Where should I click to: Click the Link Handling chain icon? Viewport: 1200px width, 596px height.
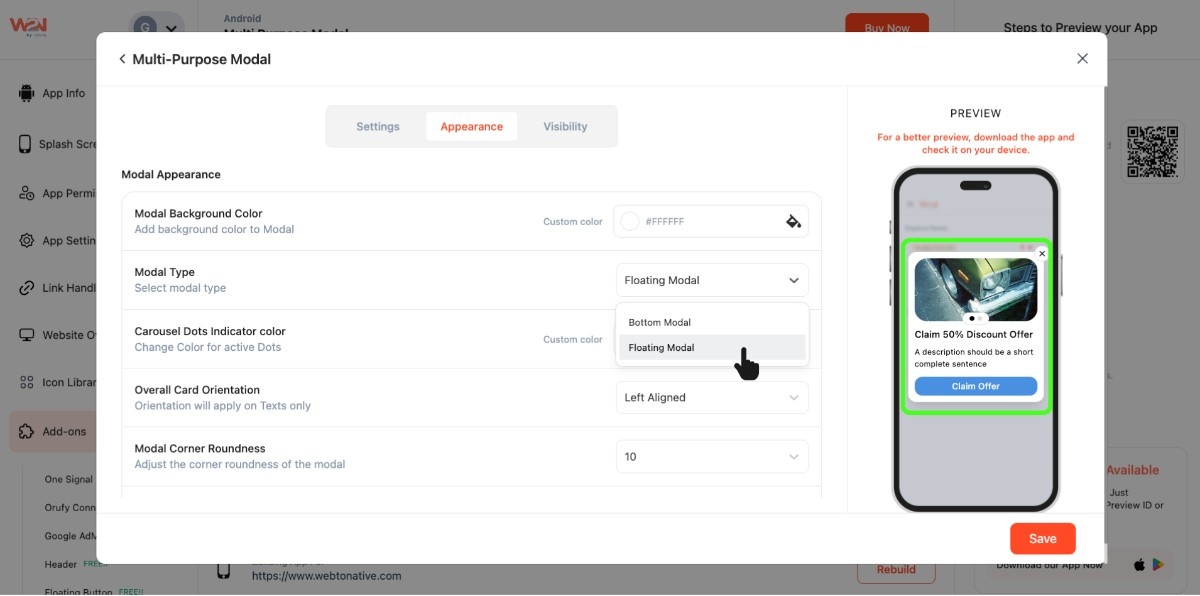click(x=26, y=288)
